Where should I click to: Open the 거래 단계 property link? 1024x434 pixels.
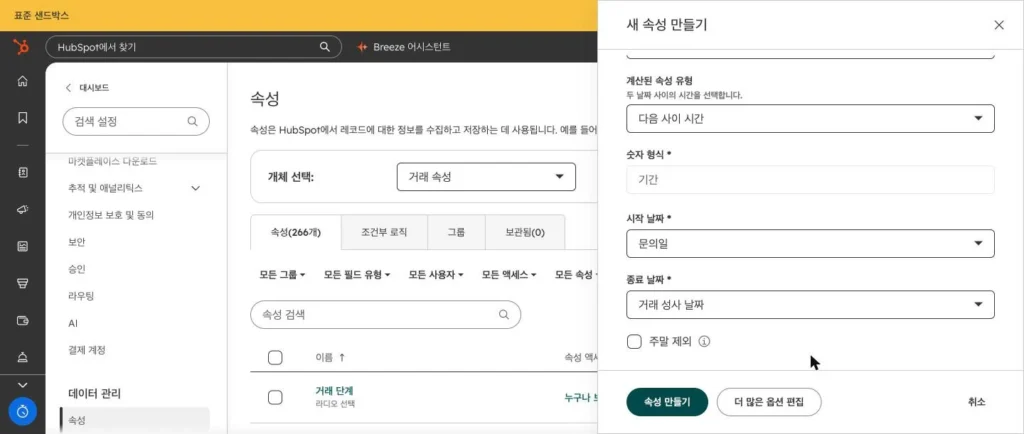click(x=334, y=391)
